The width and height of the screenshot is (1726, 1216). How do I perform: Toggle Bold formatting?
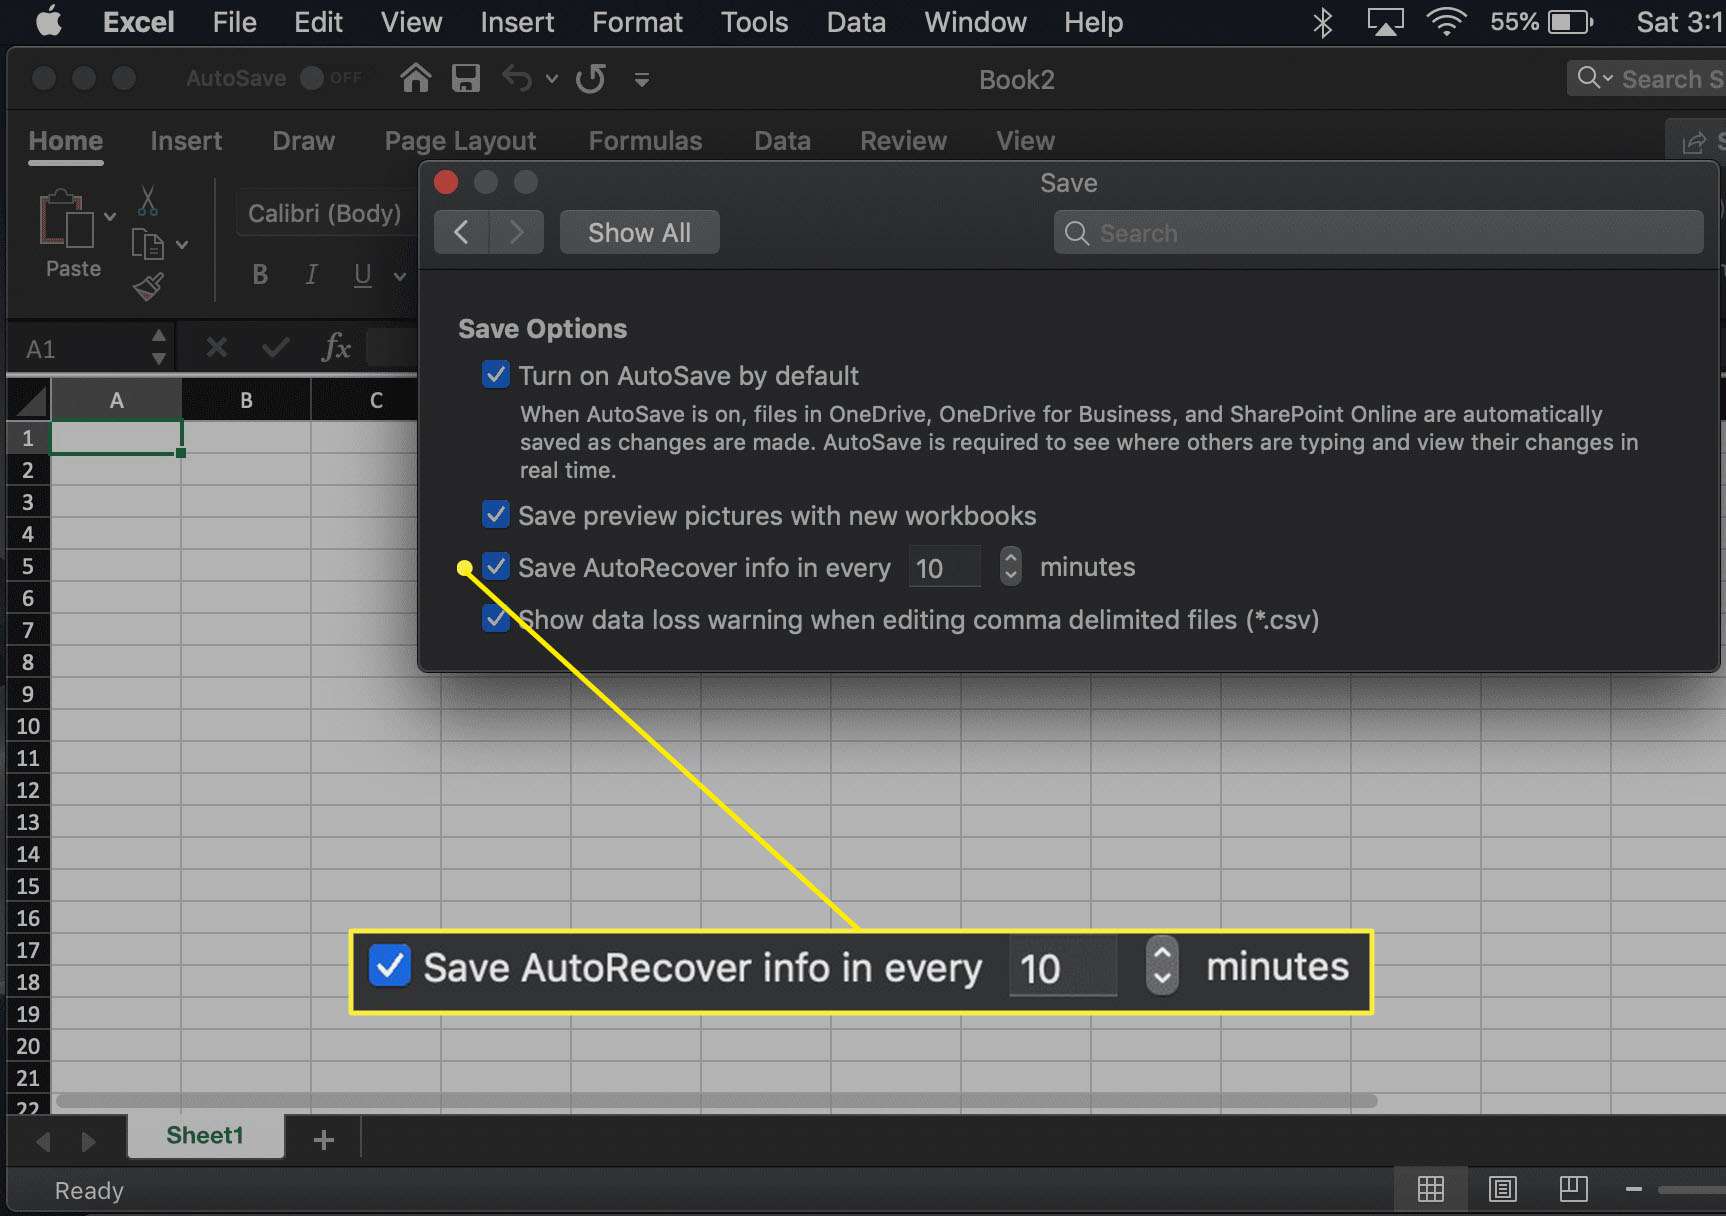click(260, 275)
